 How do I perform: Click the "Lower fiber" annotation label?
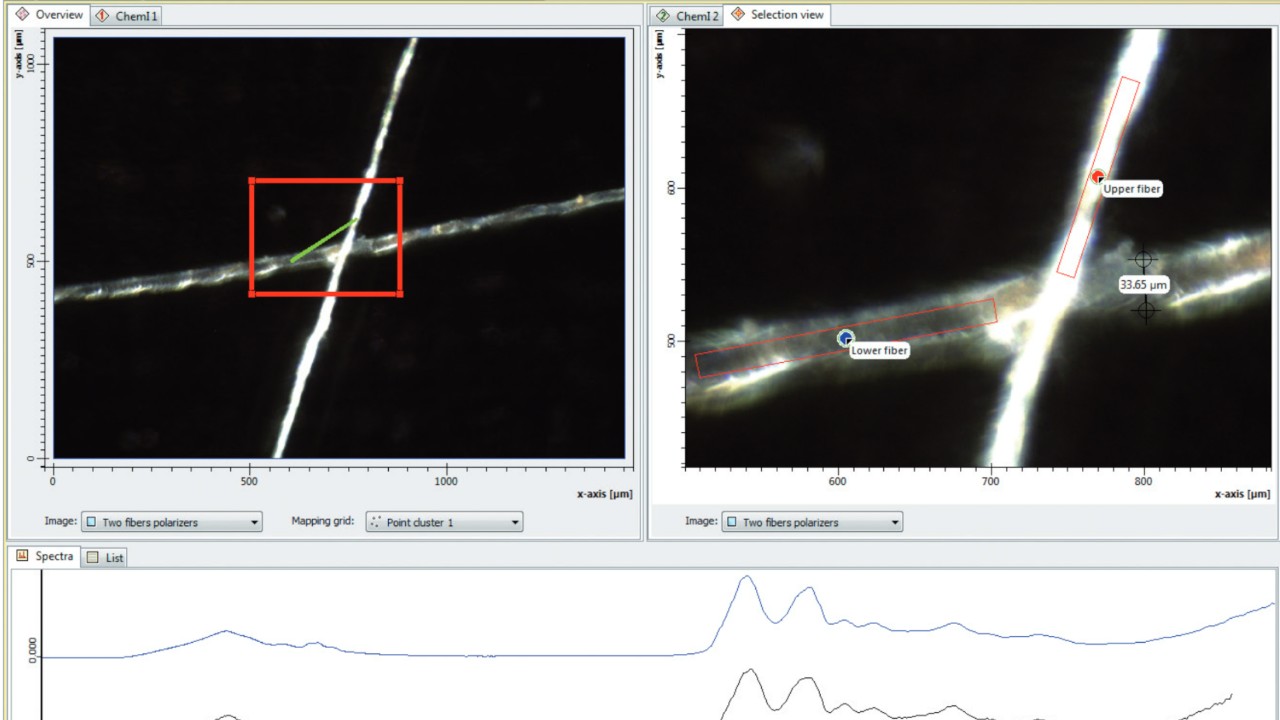point(879,351)
